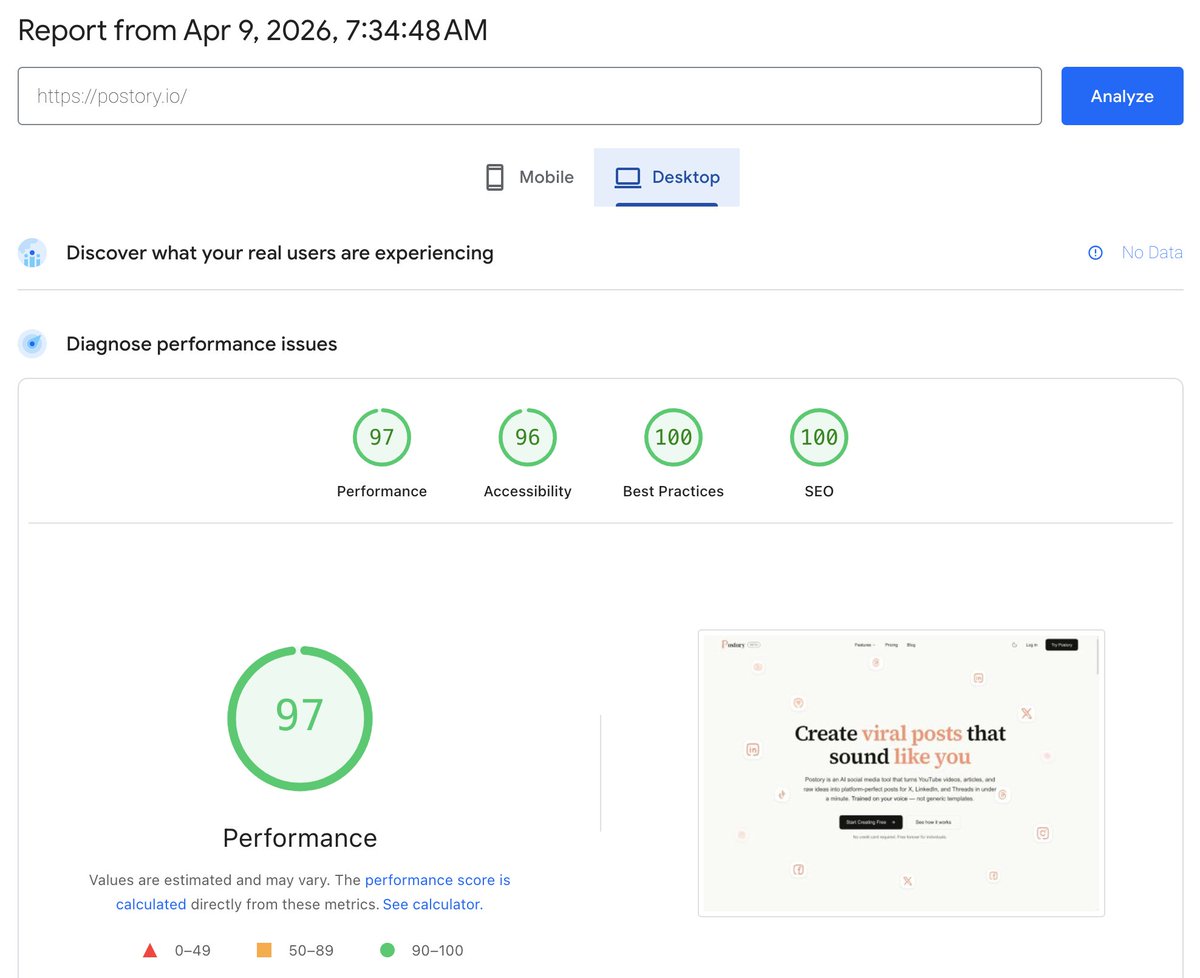Click the SEO label
Viewport: 1200px width, 978px height.
[x=819, y=491]
